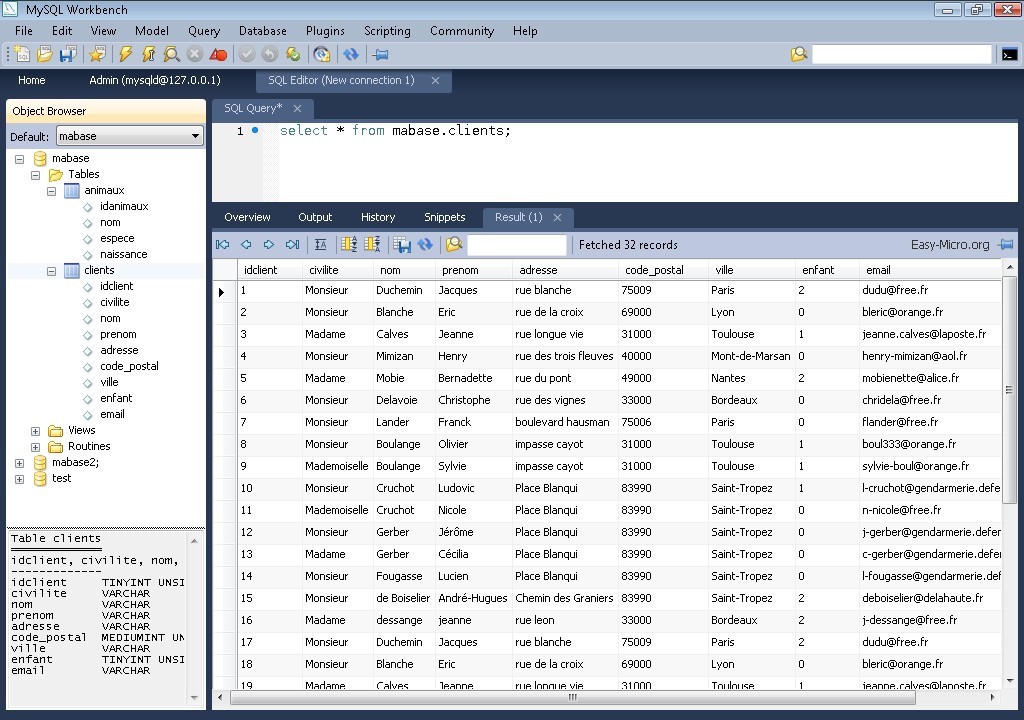Viewport: 1024px width, 720px height.
Task: Switch to the Home tab
Action: point(31,80)
